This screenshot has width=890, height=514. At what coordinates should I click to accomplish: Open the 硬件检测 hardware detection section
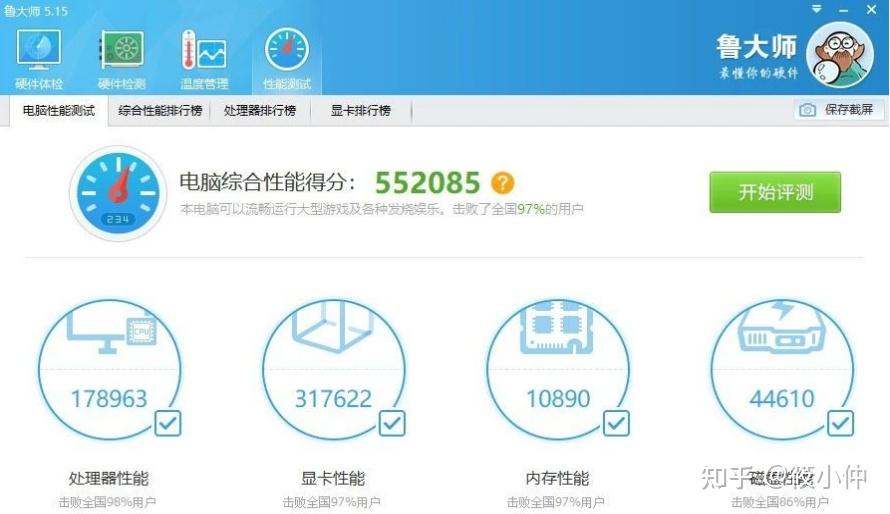(x=121, y=60)
